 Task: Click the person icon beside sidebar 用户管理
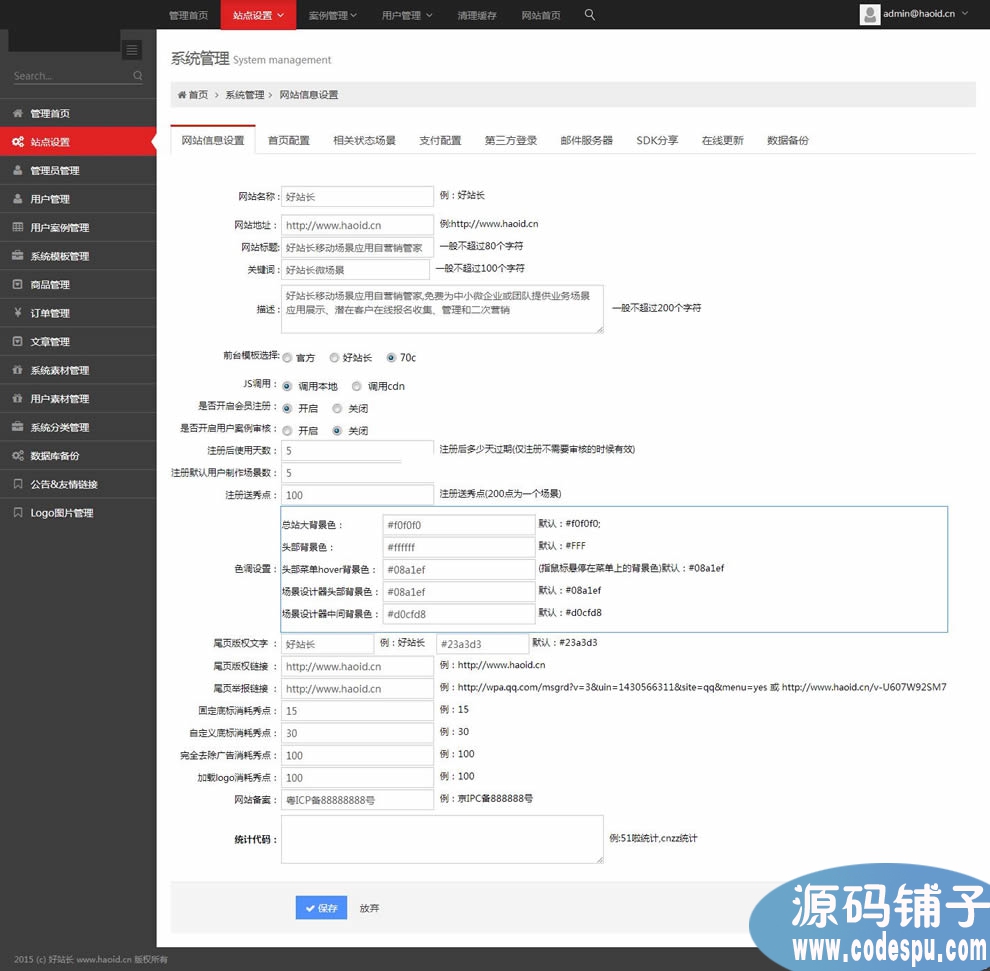18,198
